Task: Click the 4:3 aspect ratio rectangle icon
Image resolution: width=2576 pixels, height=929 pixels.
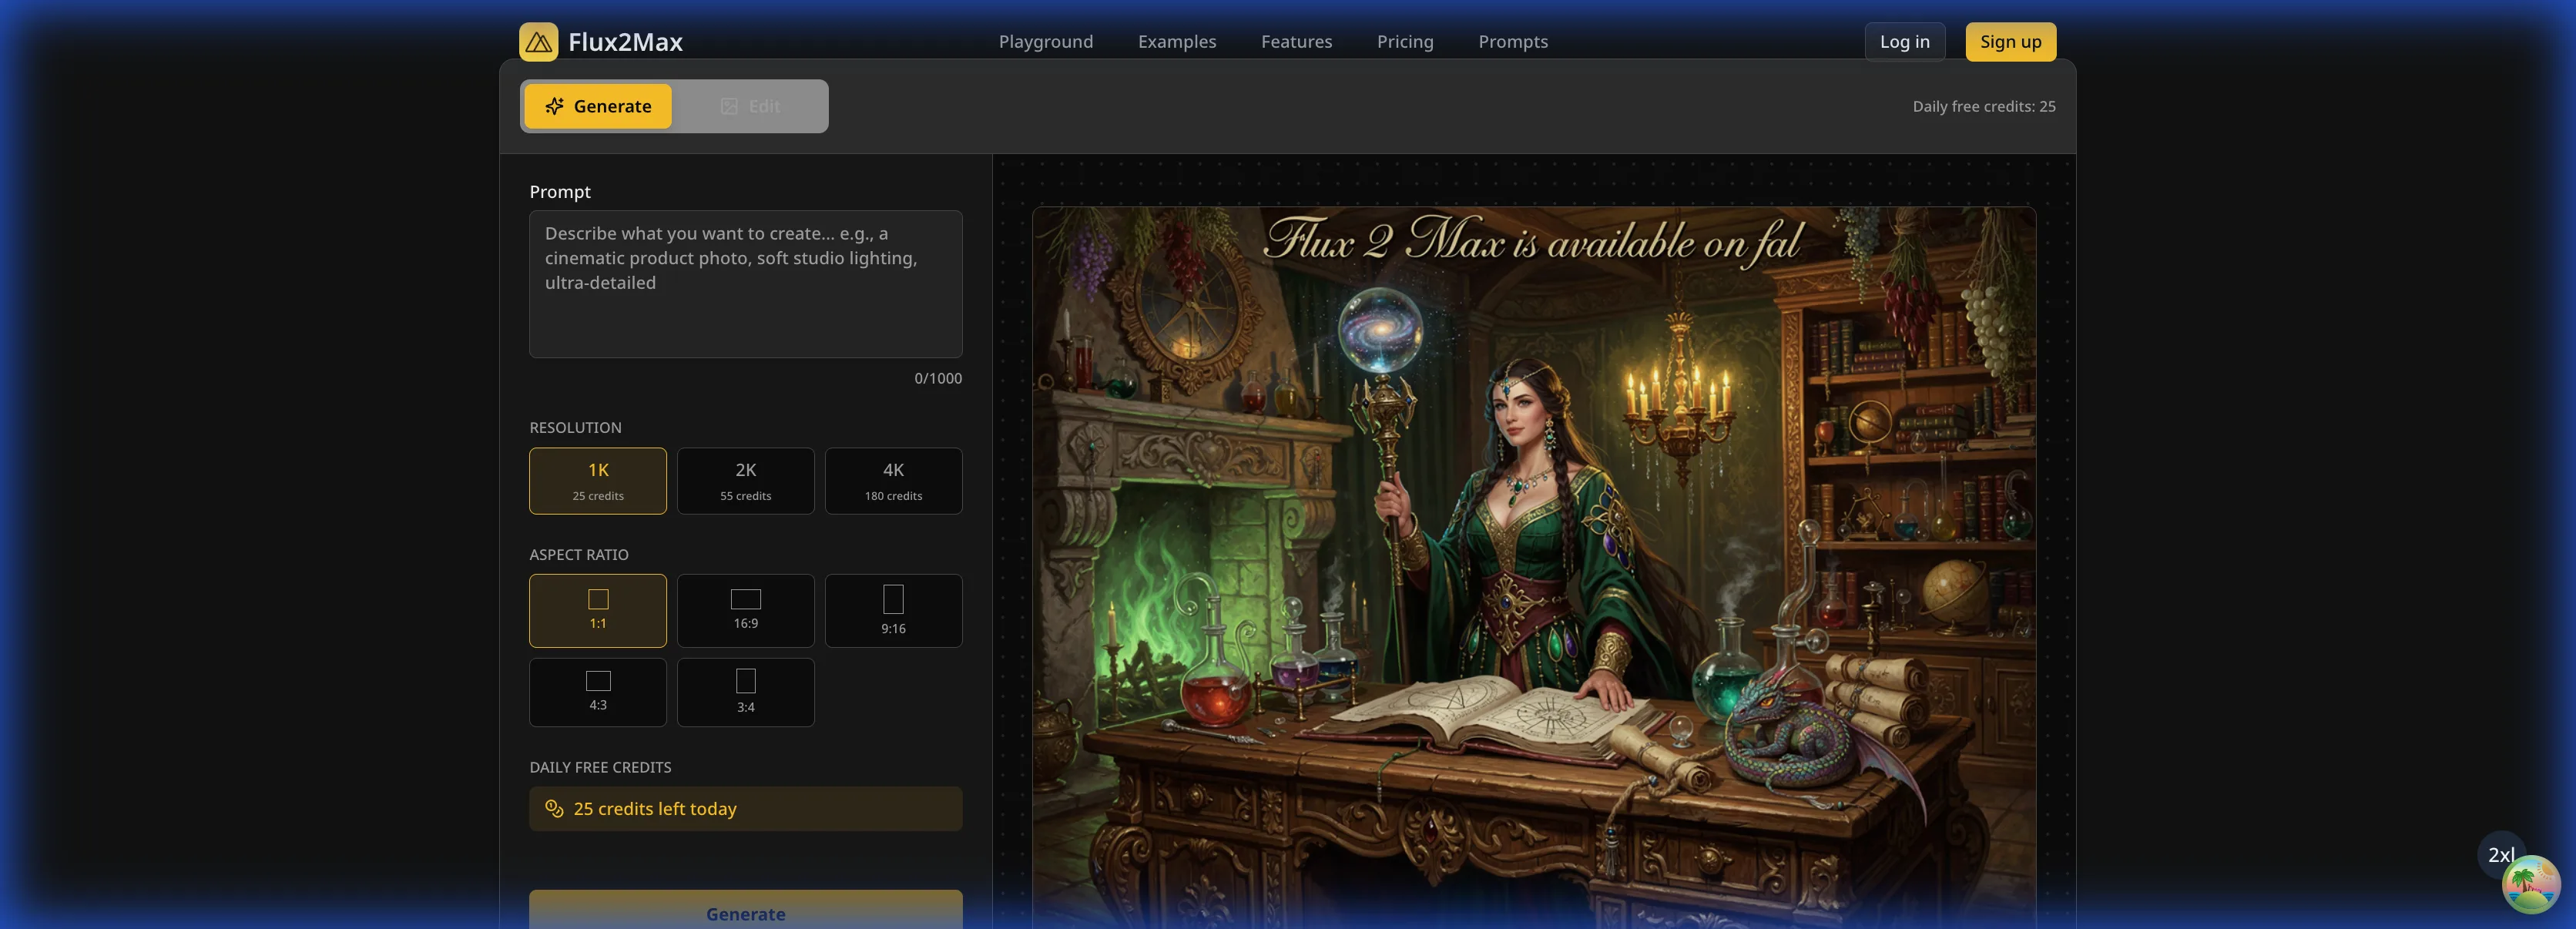Action: pyautogui.click(x=598, y=681)
